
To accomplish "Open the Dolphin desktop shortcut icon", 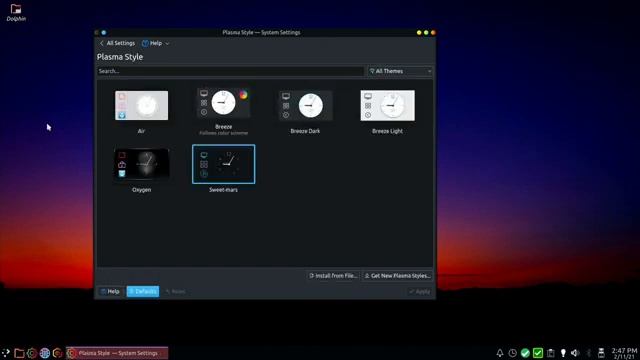I will click(x=16, y=13).
